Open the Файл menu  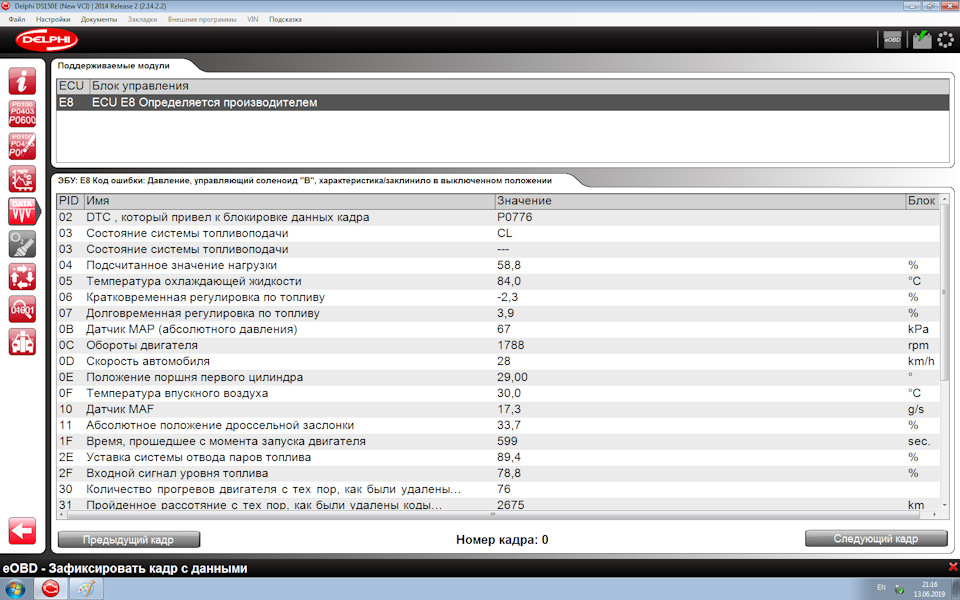click(17, 20)
